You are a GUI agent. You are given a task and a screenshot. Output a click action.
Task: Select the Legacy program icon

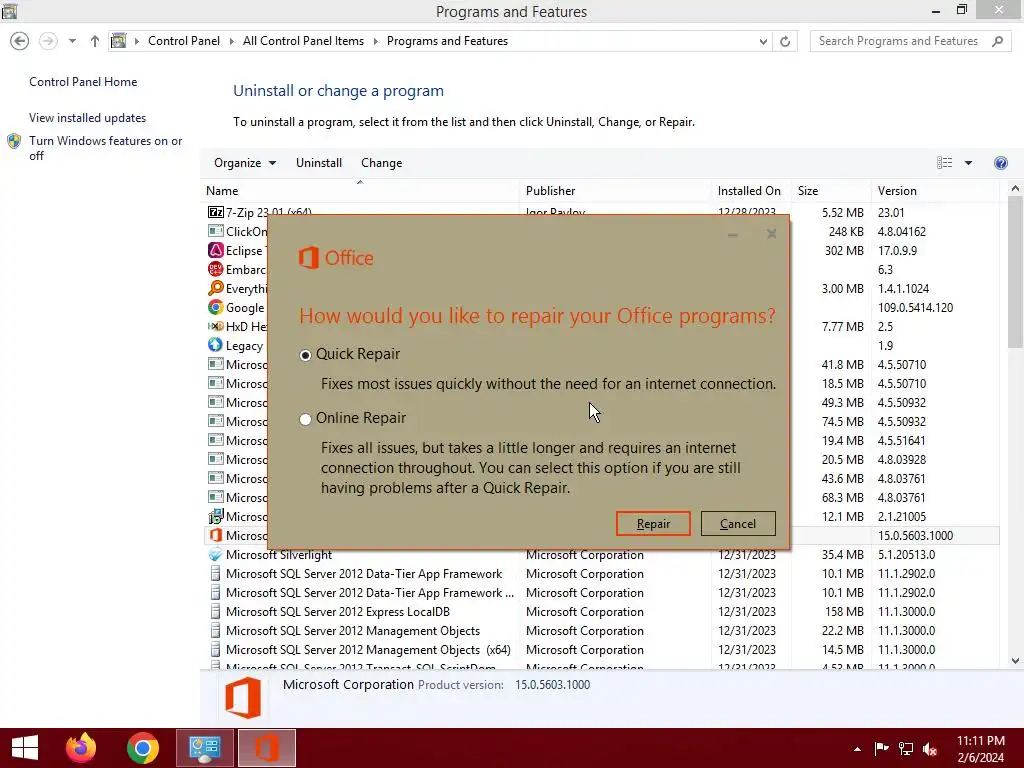coord(216,345)
